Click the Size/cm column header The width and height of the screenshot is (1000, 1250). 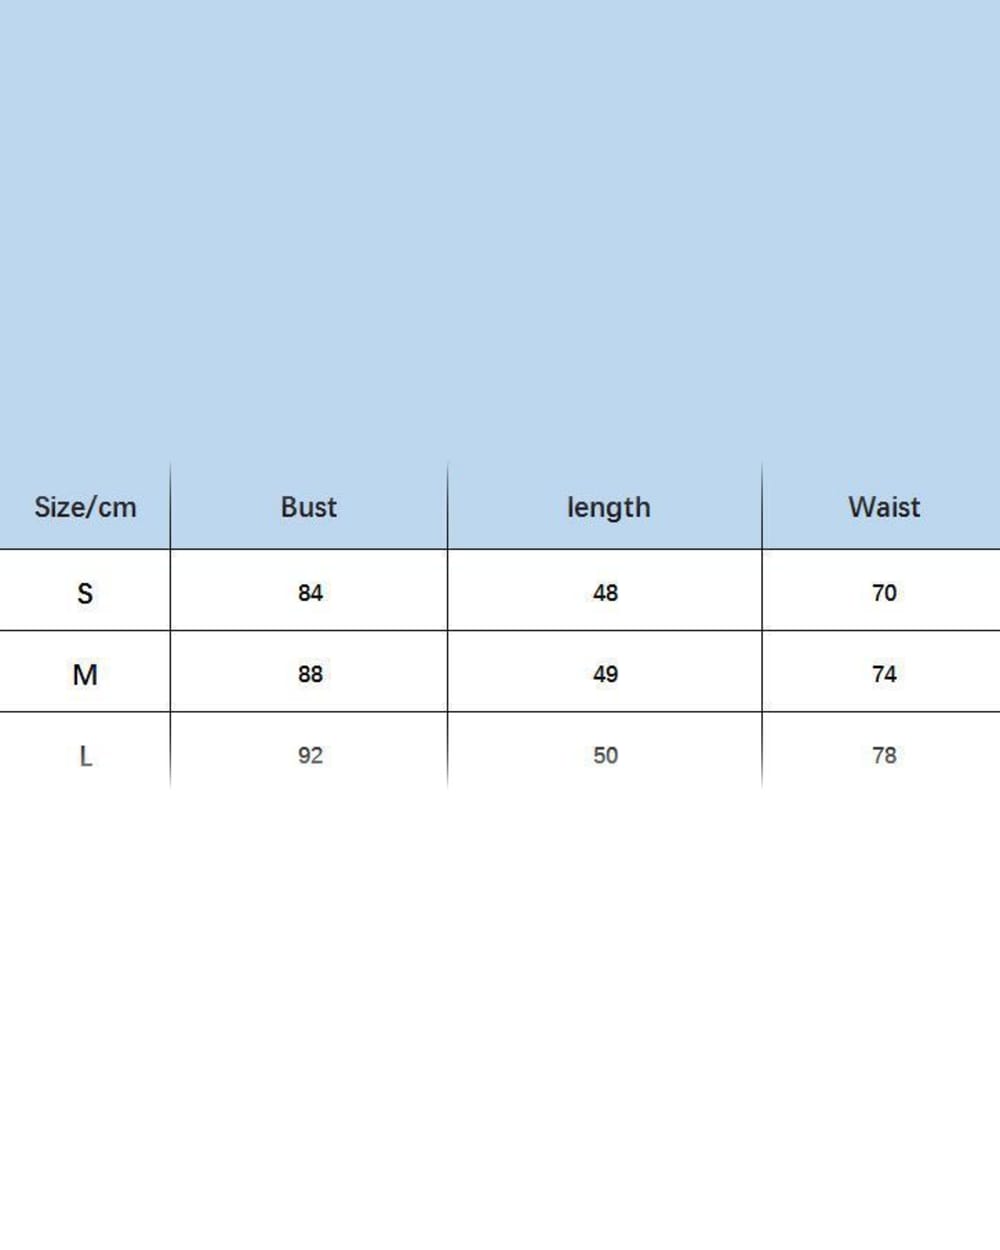85,507
